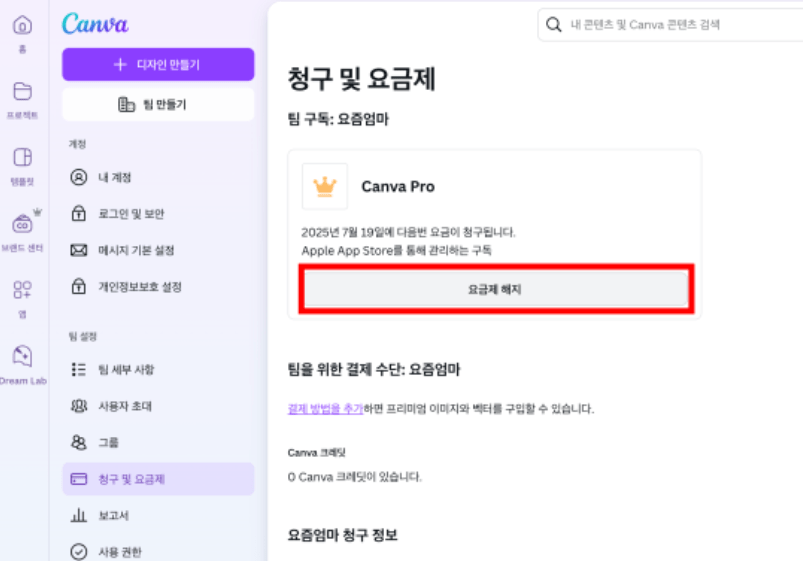The height and width of the screenshot is (564, 803).
Task: Click lock icon beside 개인정보보호 설정
Action: pos(78,286)
